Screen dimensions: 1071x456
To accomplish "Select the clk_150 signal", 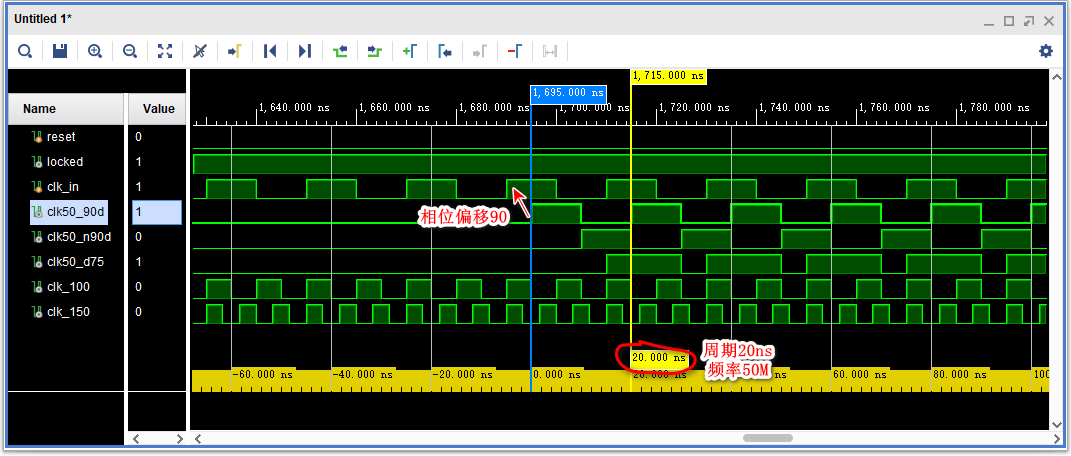I will tap(68, 312).
